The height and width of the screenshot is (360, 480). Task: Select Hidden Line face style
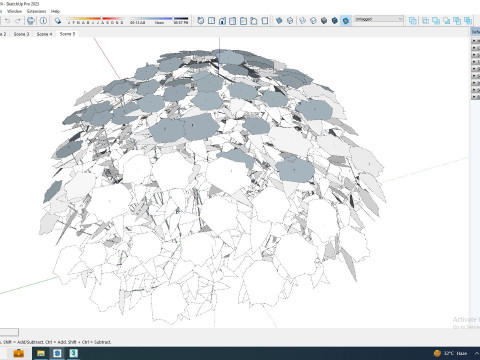pyautogui.click(x=313, y=21)
